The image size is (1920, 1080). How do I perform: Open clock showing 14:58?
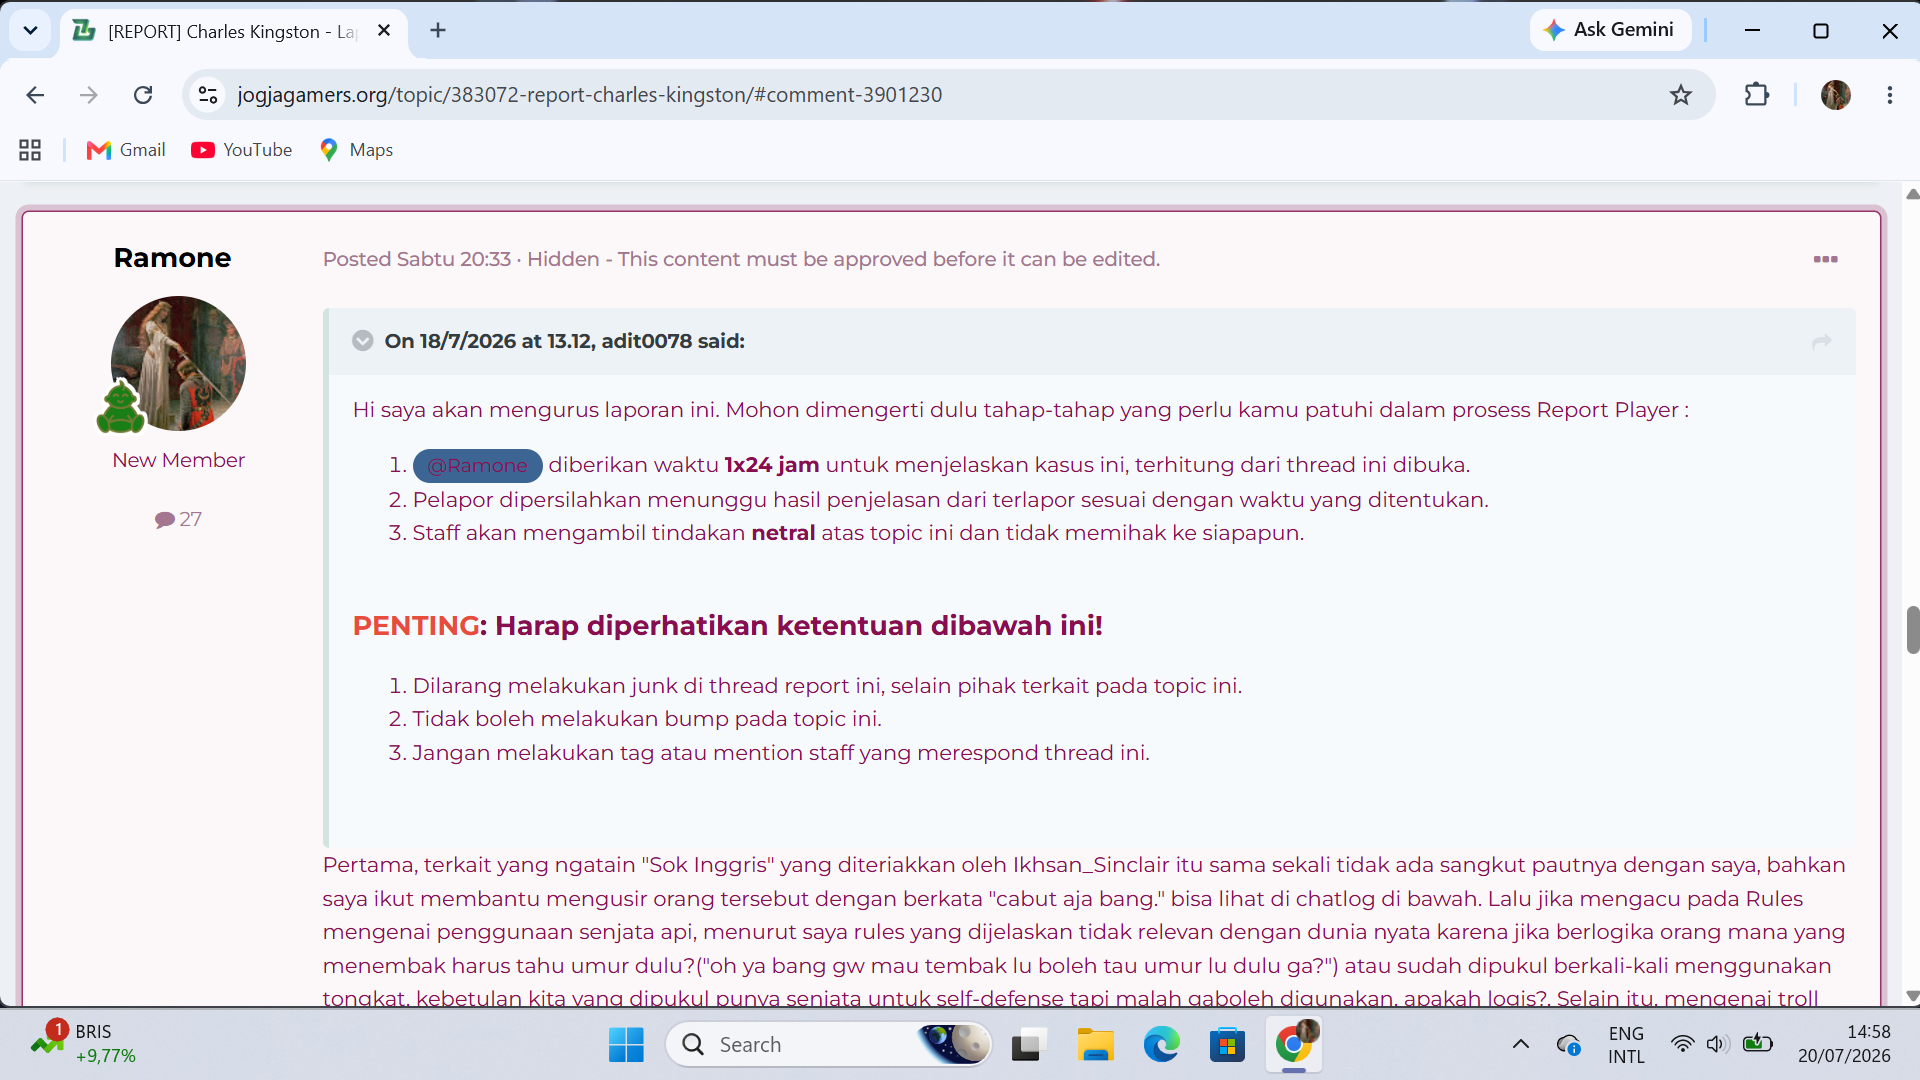coord(1844,1044)
